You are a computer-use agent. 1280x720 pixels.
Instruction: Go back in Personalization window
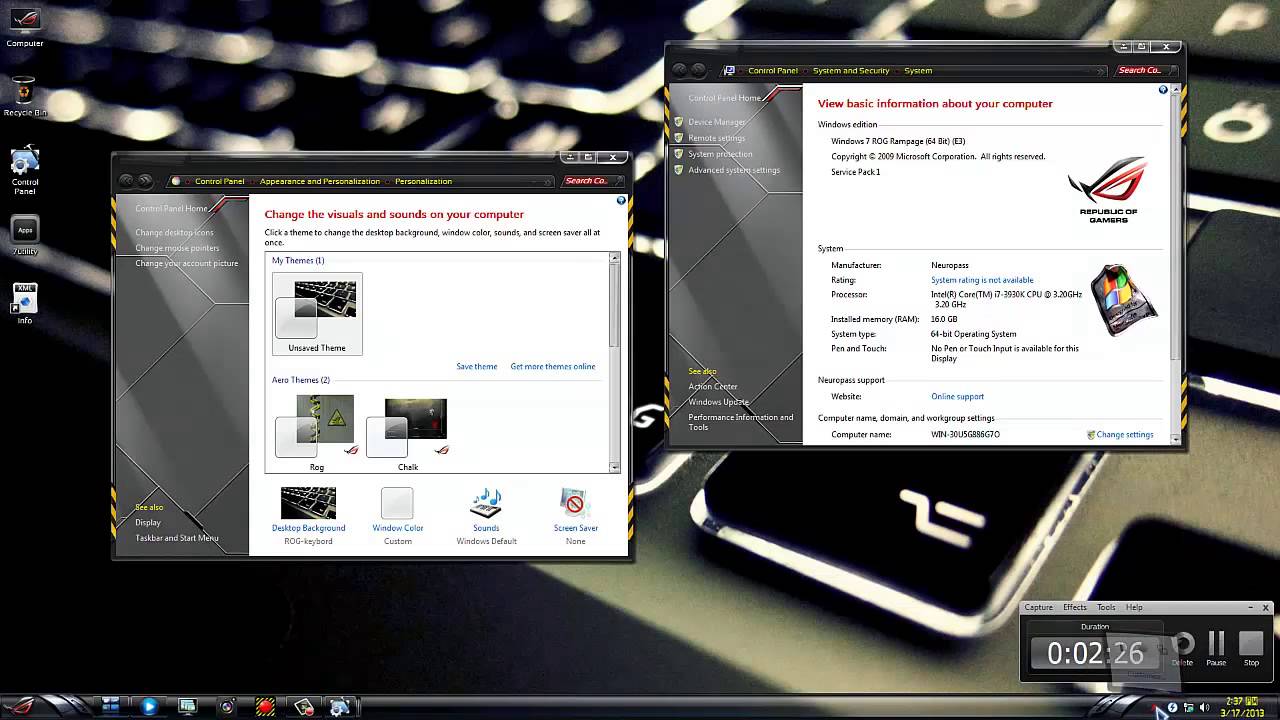click(126, 181)
